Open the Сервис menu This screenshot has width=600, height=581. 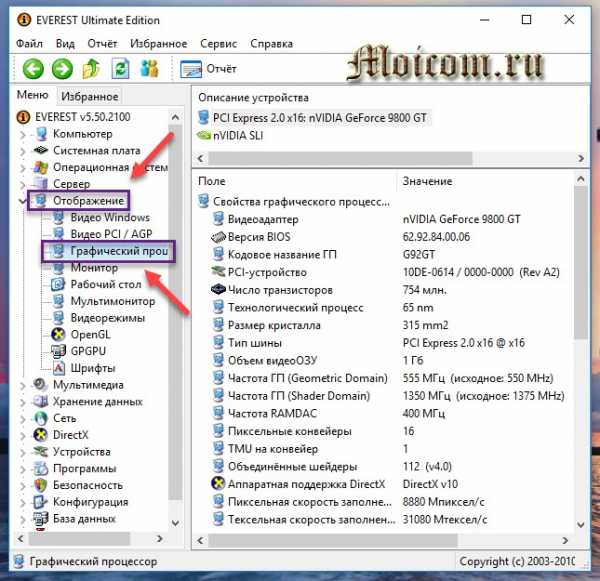(218, 44)
